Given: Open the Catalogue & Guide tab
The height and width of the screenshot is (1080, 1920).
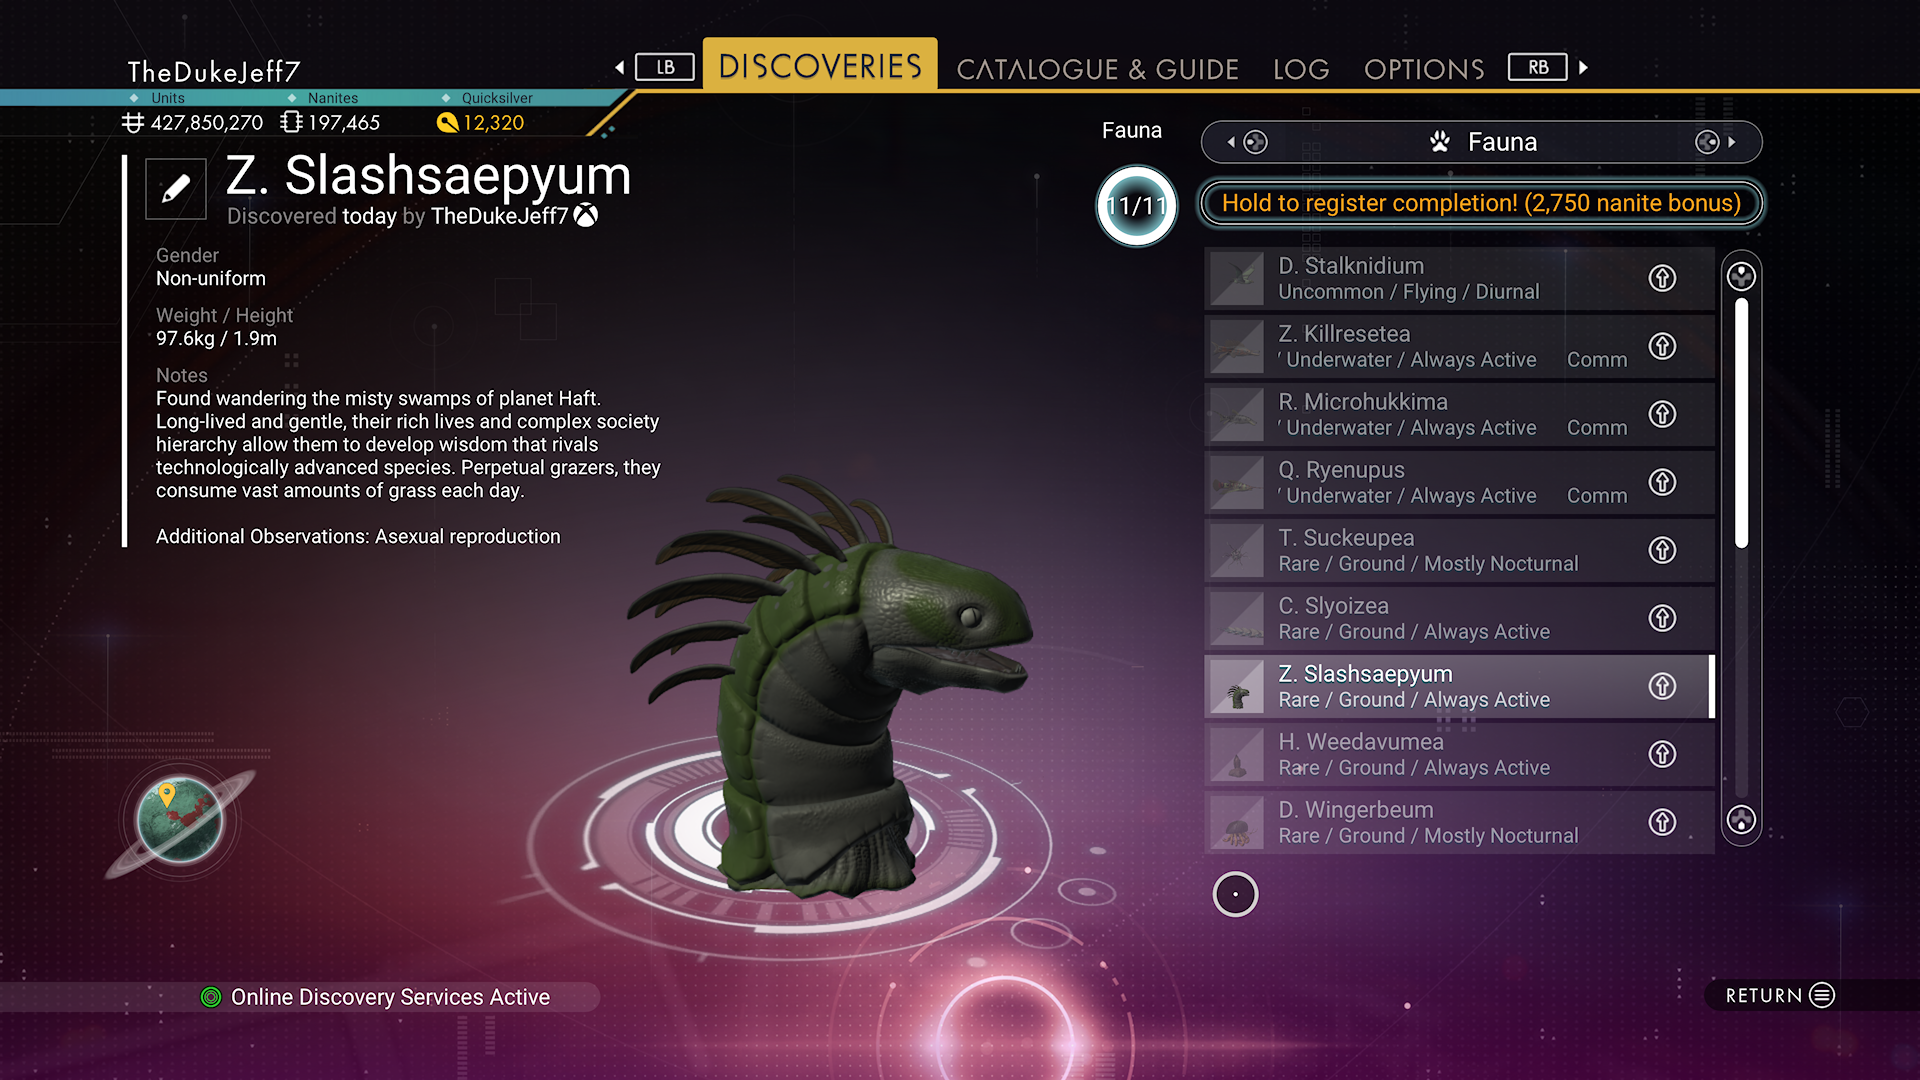Looking at the screenshot, I should (x=1097, y=69).
